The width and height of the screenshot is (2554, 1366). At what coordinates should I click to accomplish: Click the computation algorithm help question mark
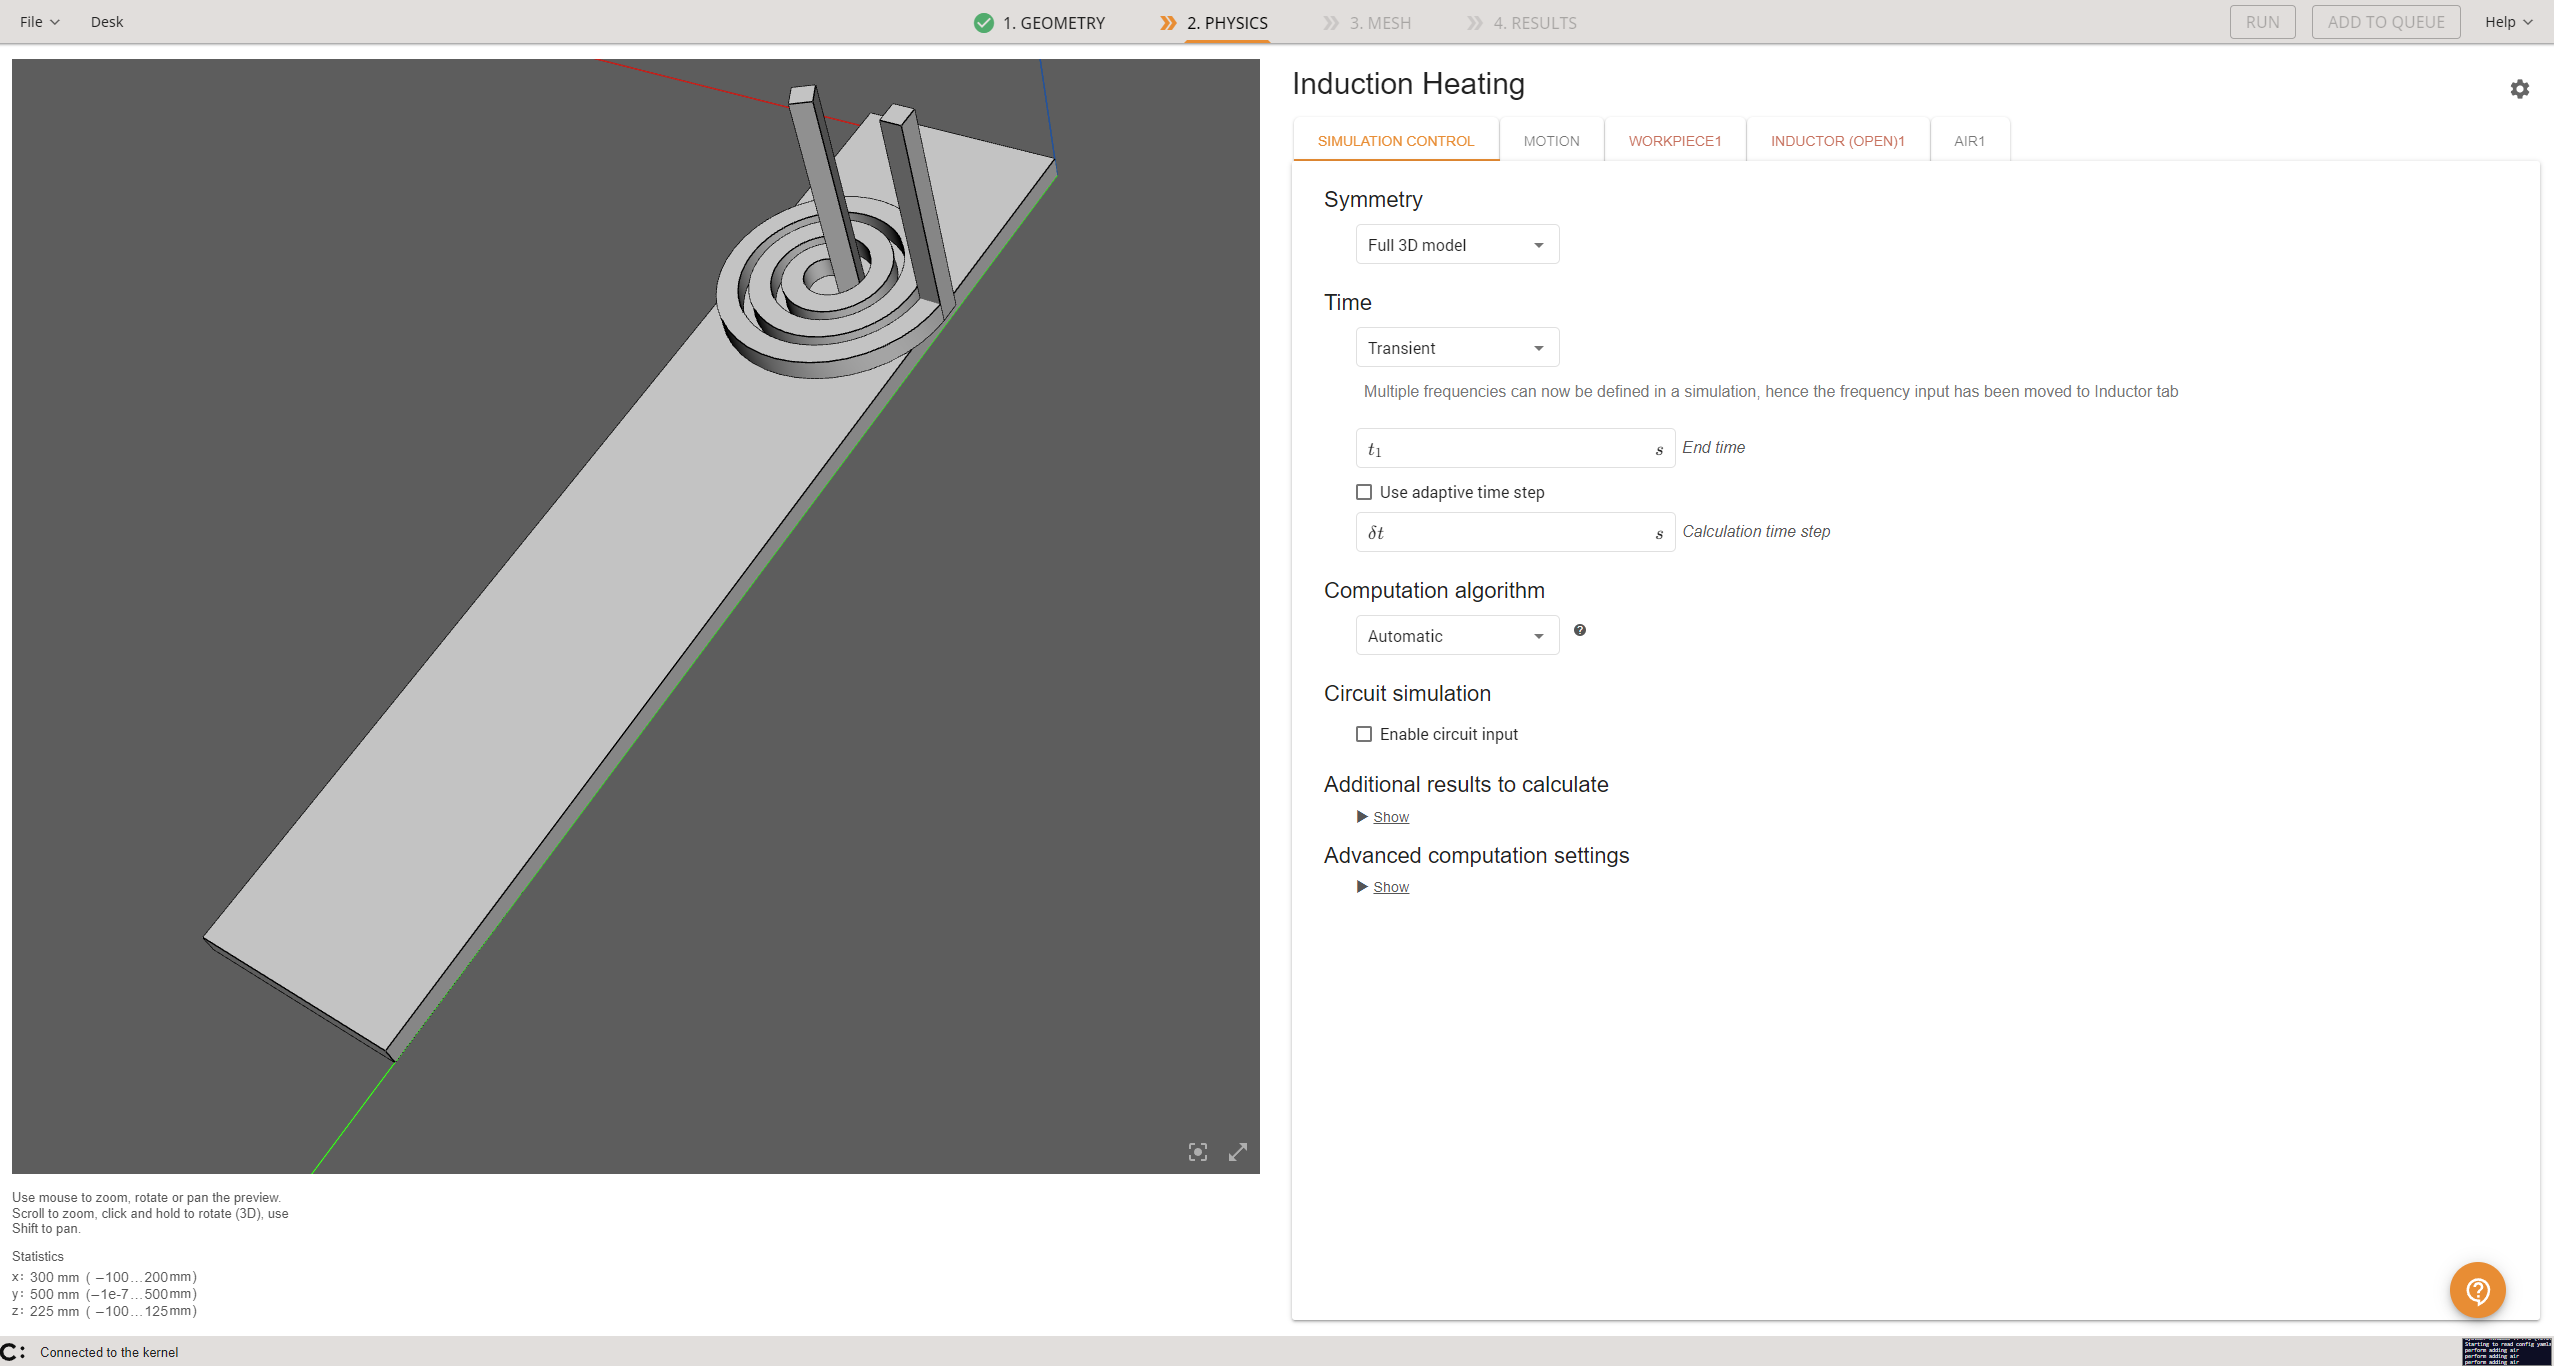click(1579, 630)
